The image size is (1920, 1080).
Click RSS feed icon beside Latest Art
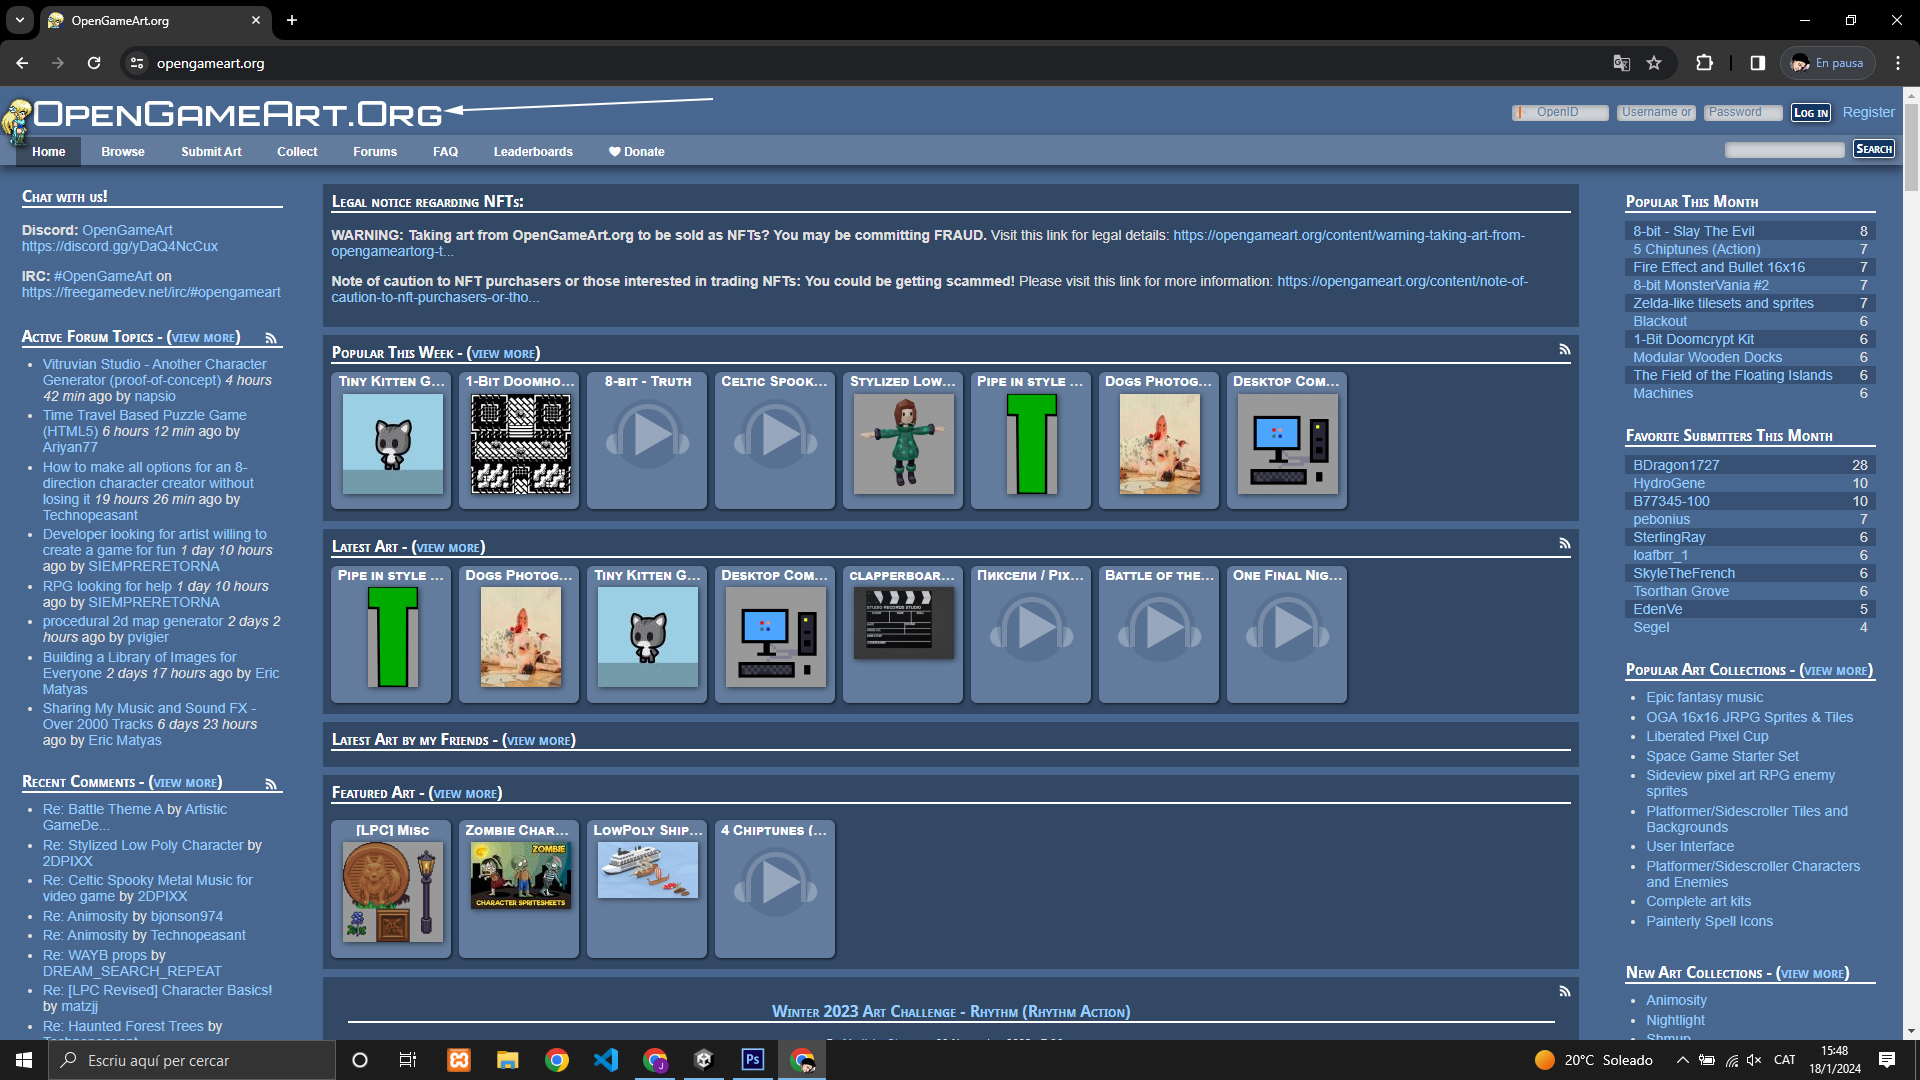pyautogui.click(x=1564, y=544)
